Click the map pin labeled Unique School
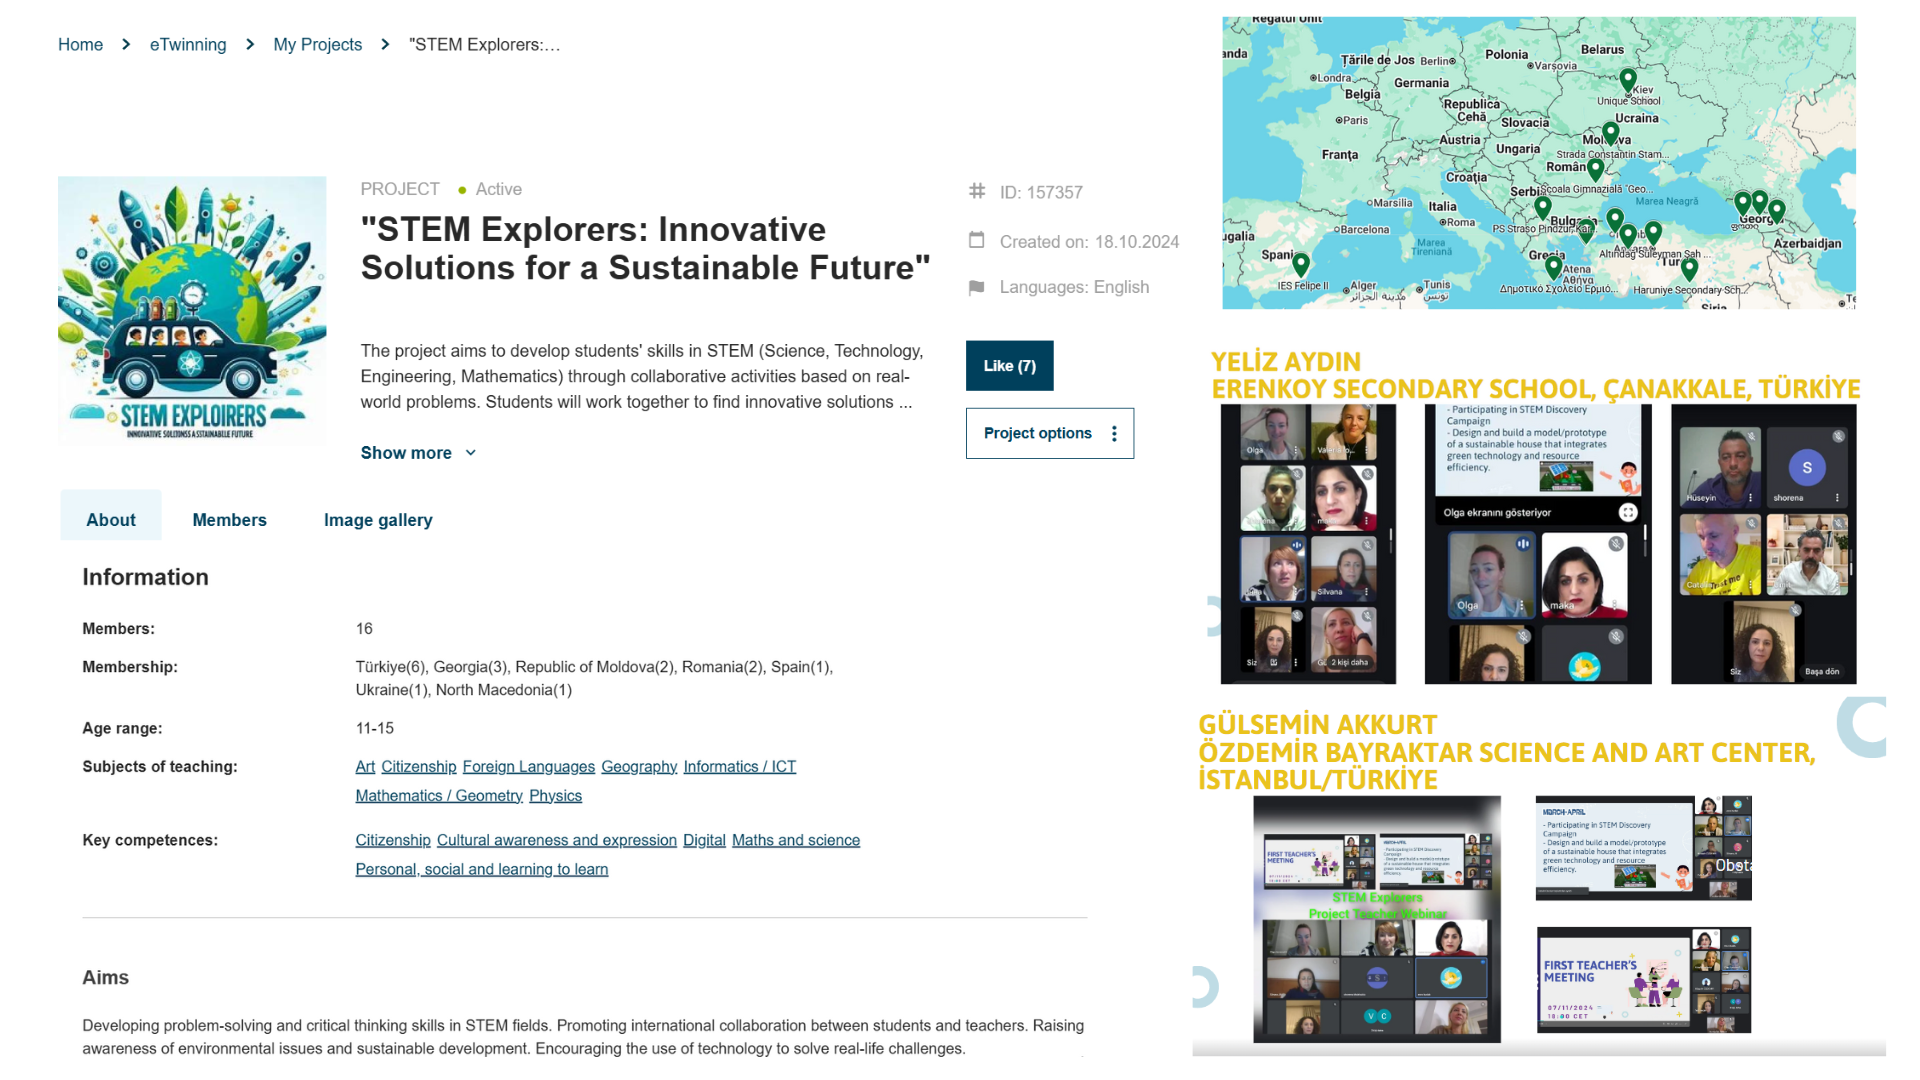This screenshot has width=1920, height=1080. point(1628,79)
